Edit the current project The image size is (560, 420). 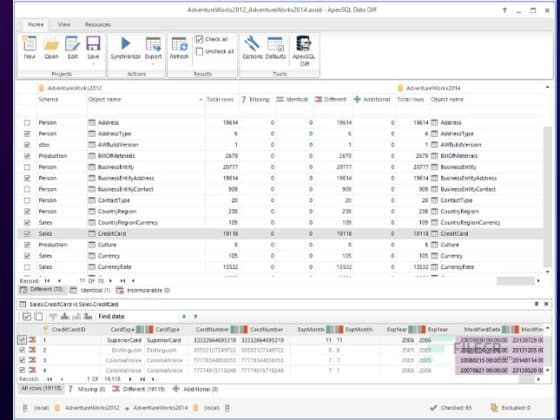pyautogui.click(x=72, y=48)
